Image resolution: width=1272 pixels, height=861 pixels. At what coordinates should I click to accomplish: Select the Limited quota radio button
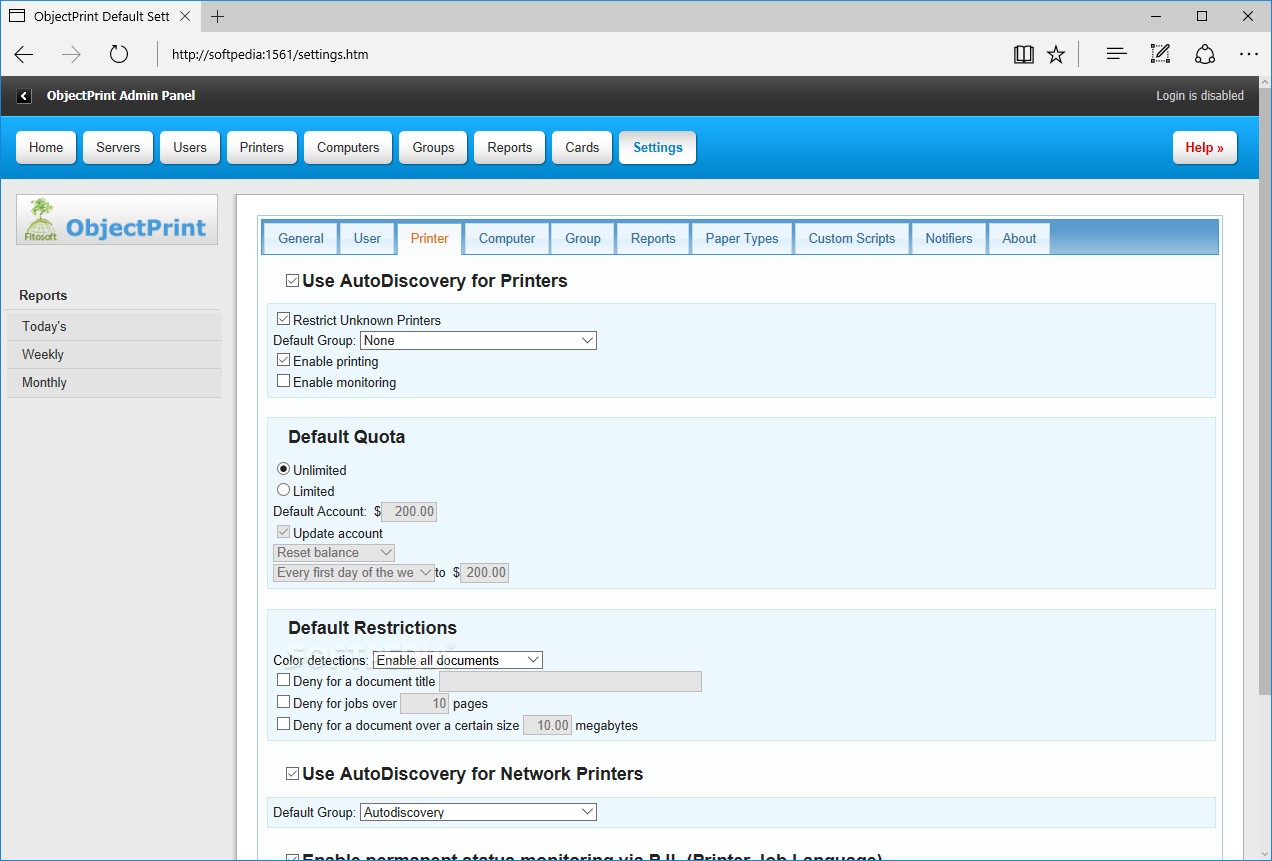tap(284, 490)
